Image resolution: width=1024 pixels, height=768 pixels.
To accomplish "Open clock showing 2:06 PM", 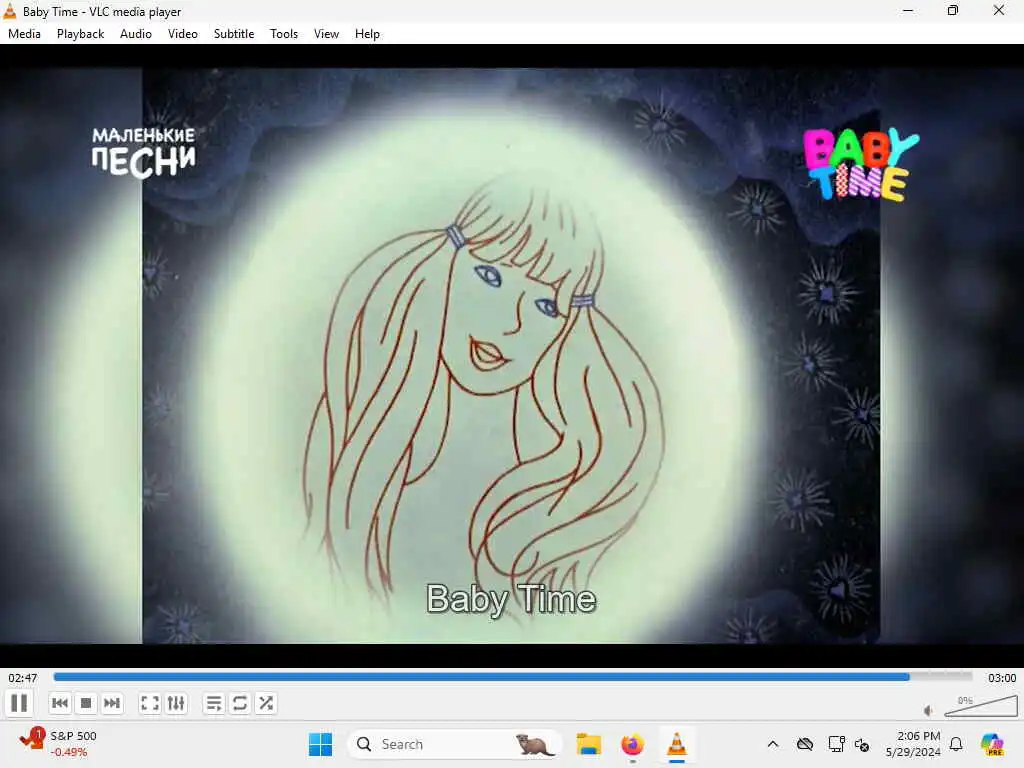I will pos(913,744).
